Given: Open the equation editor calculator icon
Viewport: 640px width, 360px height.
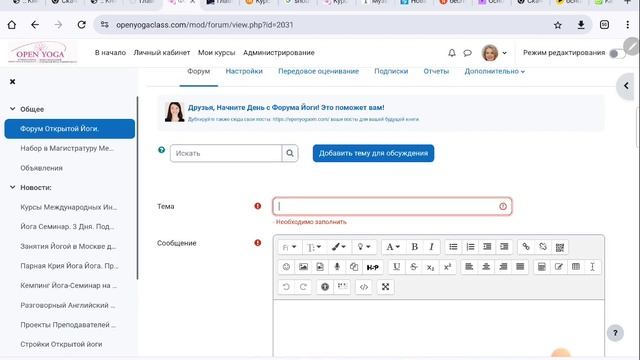Looking at the screenshot, I should click(x=542, y=267).
